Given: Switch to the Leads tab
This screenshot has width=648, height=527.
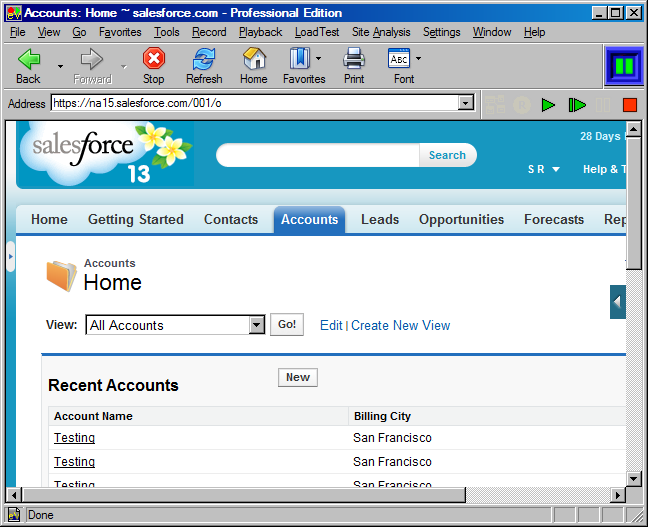Looking at the screenshot, I should (380, 219).
